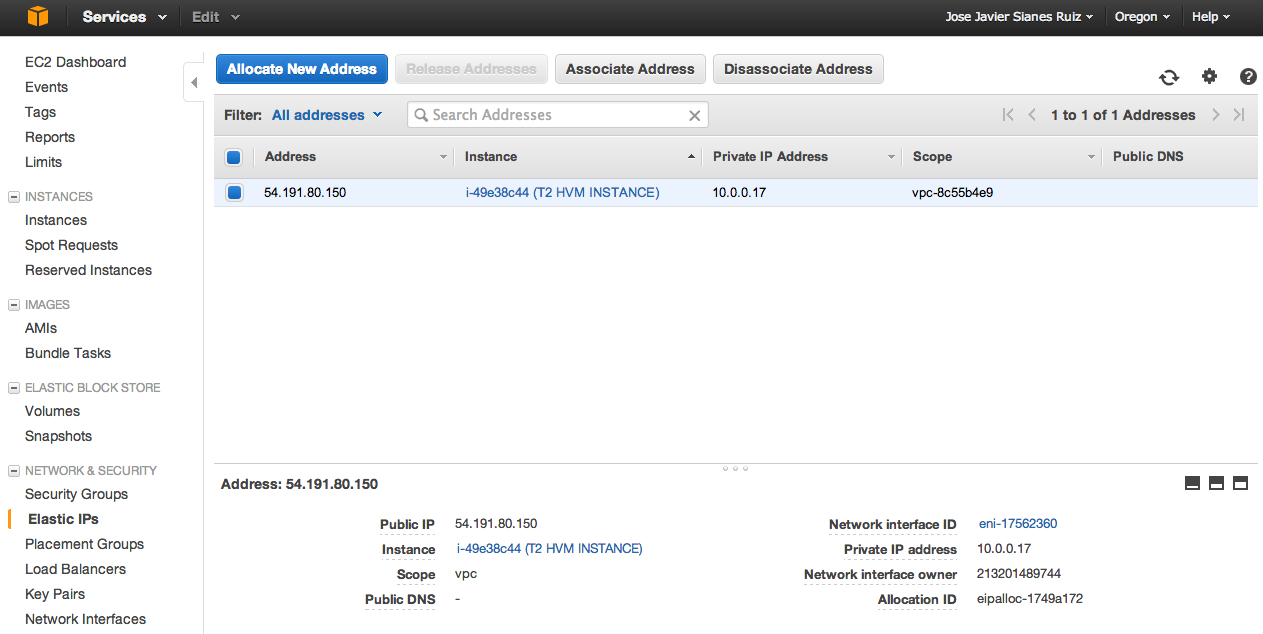The height and width of the screenshot is (634, 1263).
Task: Open Reports in sidebar
Action: [x=50, y=137]
